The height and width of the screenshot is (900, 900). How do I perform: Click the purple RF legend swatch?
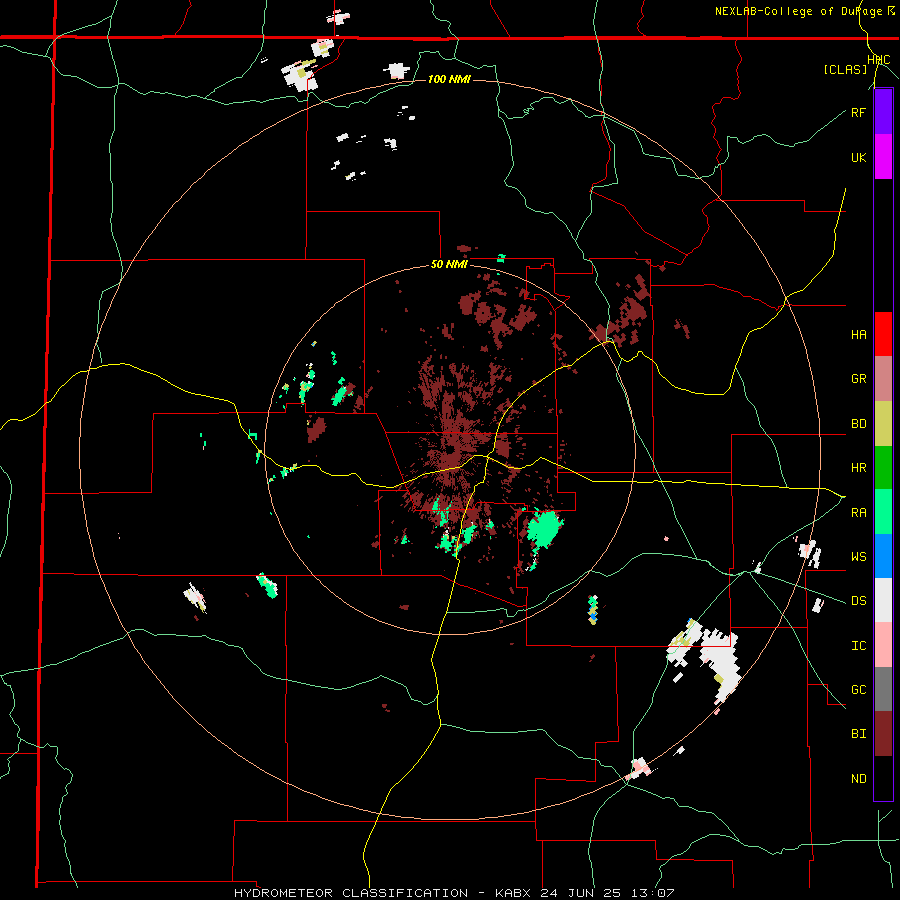coord(883,112)
